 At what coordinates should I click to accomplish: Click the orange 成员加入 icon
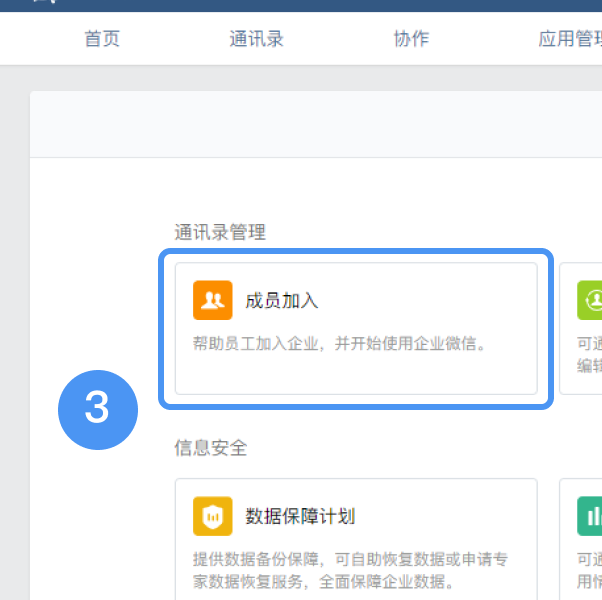(213, 300)
